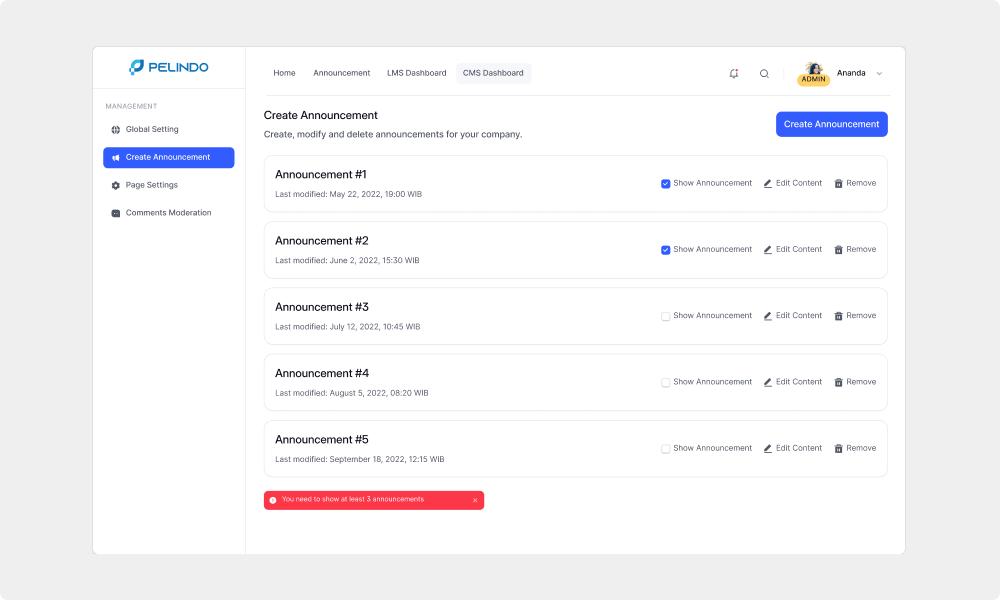Click trash icon for Announcement #2
This screenshot has width=1000, height=600.
tap(839, 250)
